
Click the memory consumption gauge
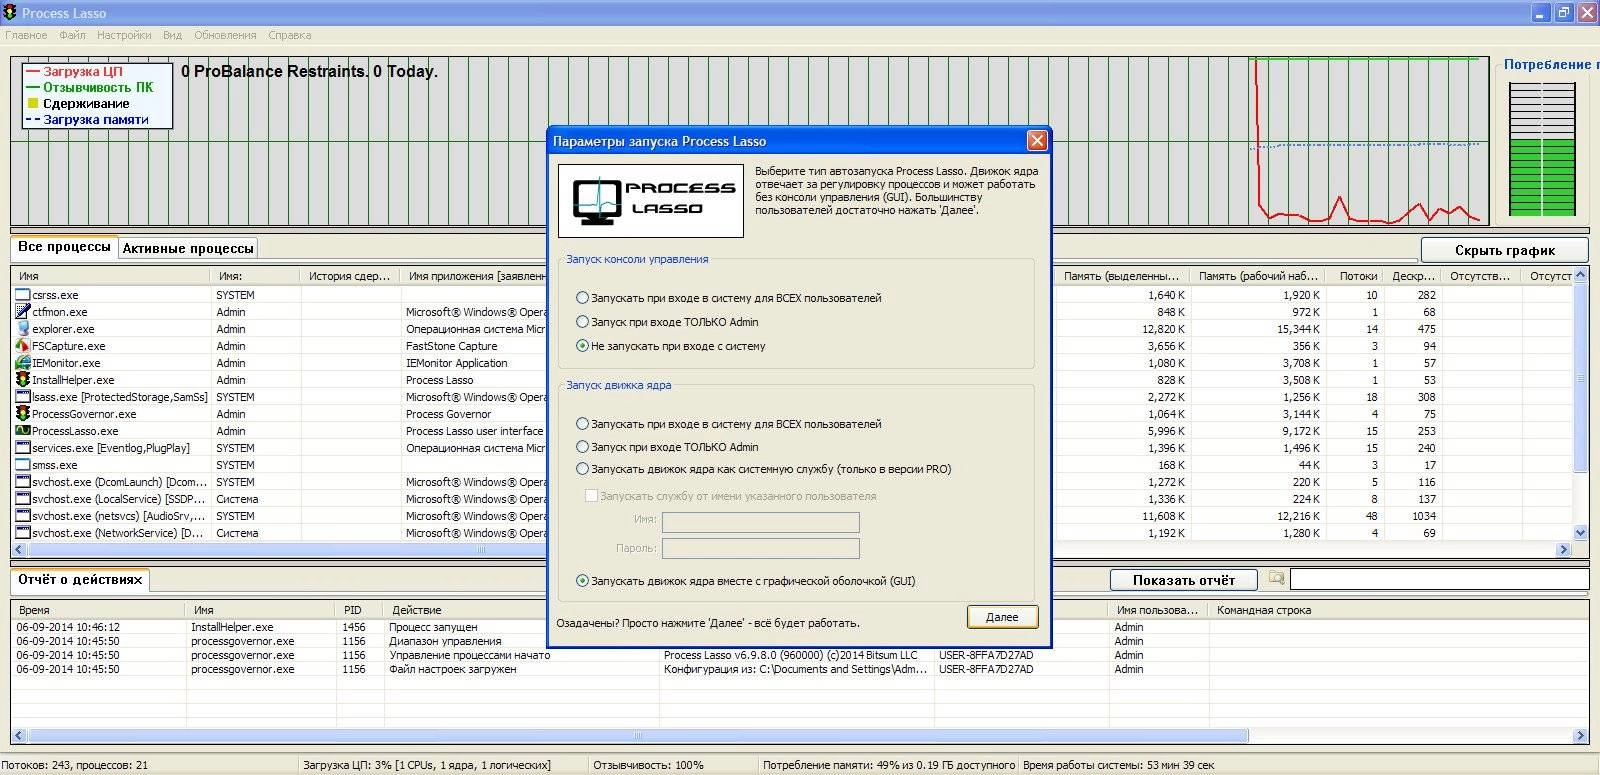tap(1542, 148)
